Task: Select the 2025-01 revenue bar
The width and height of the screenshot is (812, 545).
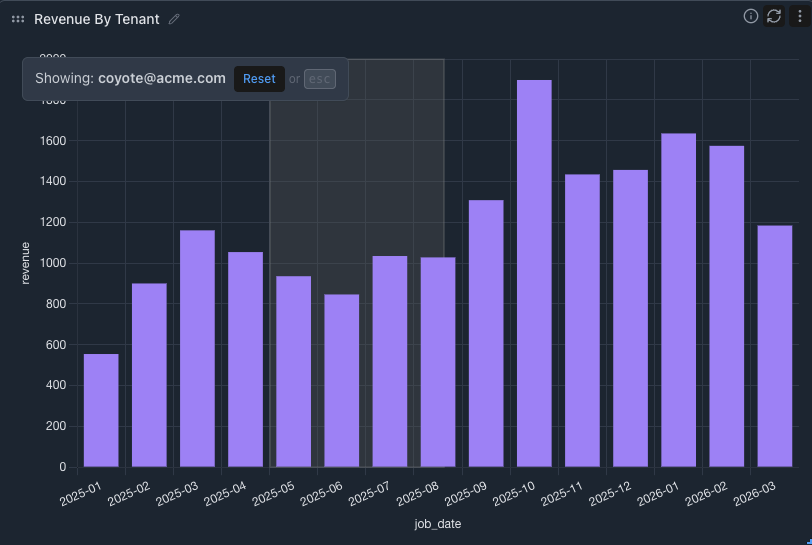Action: coord(101,410)
